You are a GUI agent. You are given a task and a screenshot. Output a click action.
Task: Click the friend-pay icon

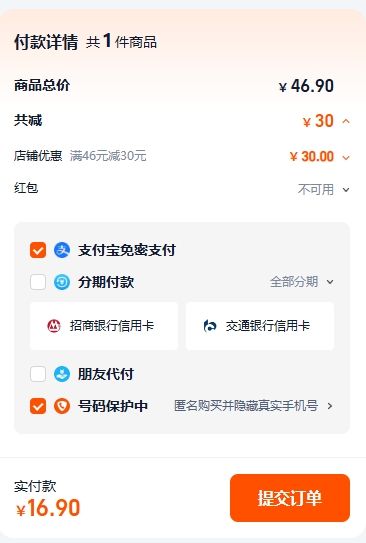pos(62,374)
